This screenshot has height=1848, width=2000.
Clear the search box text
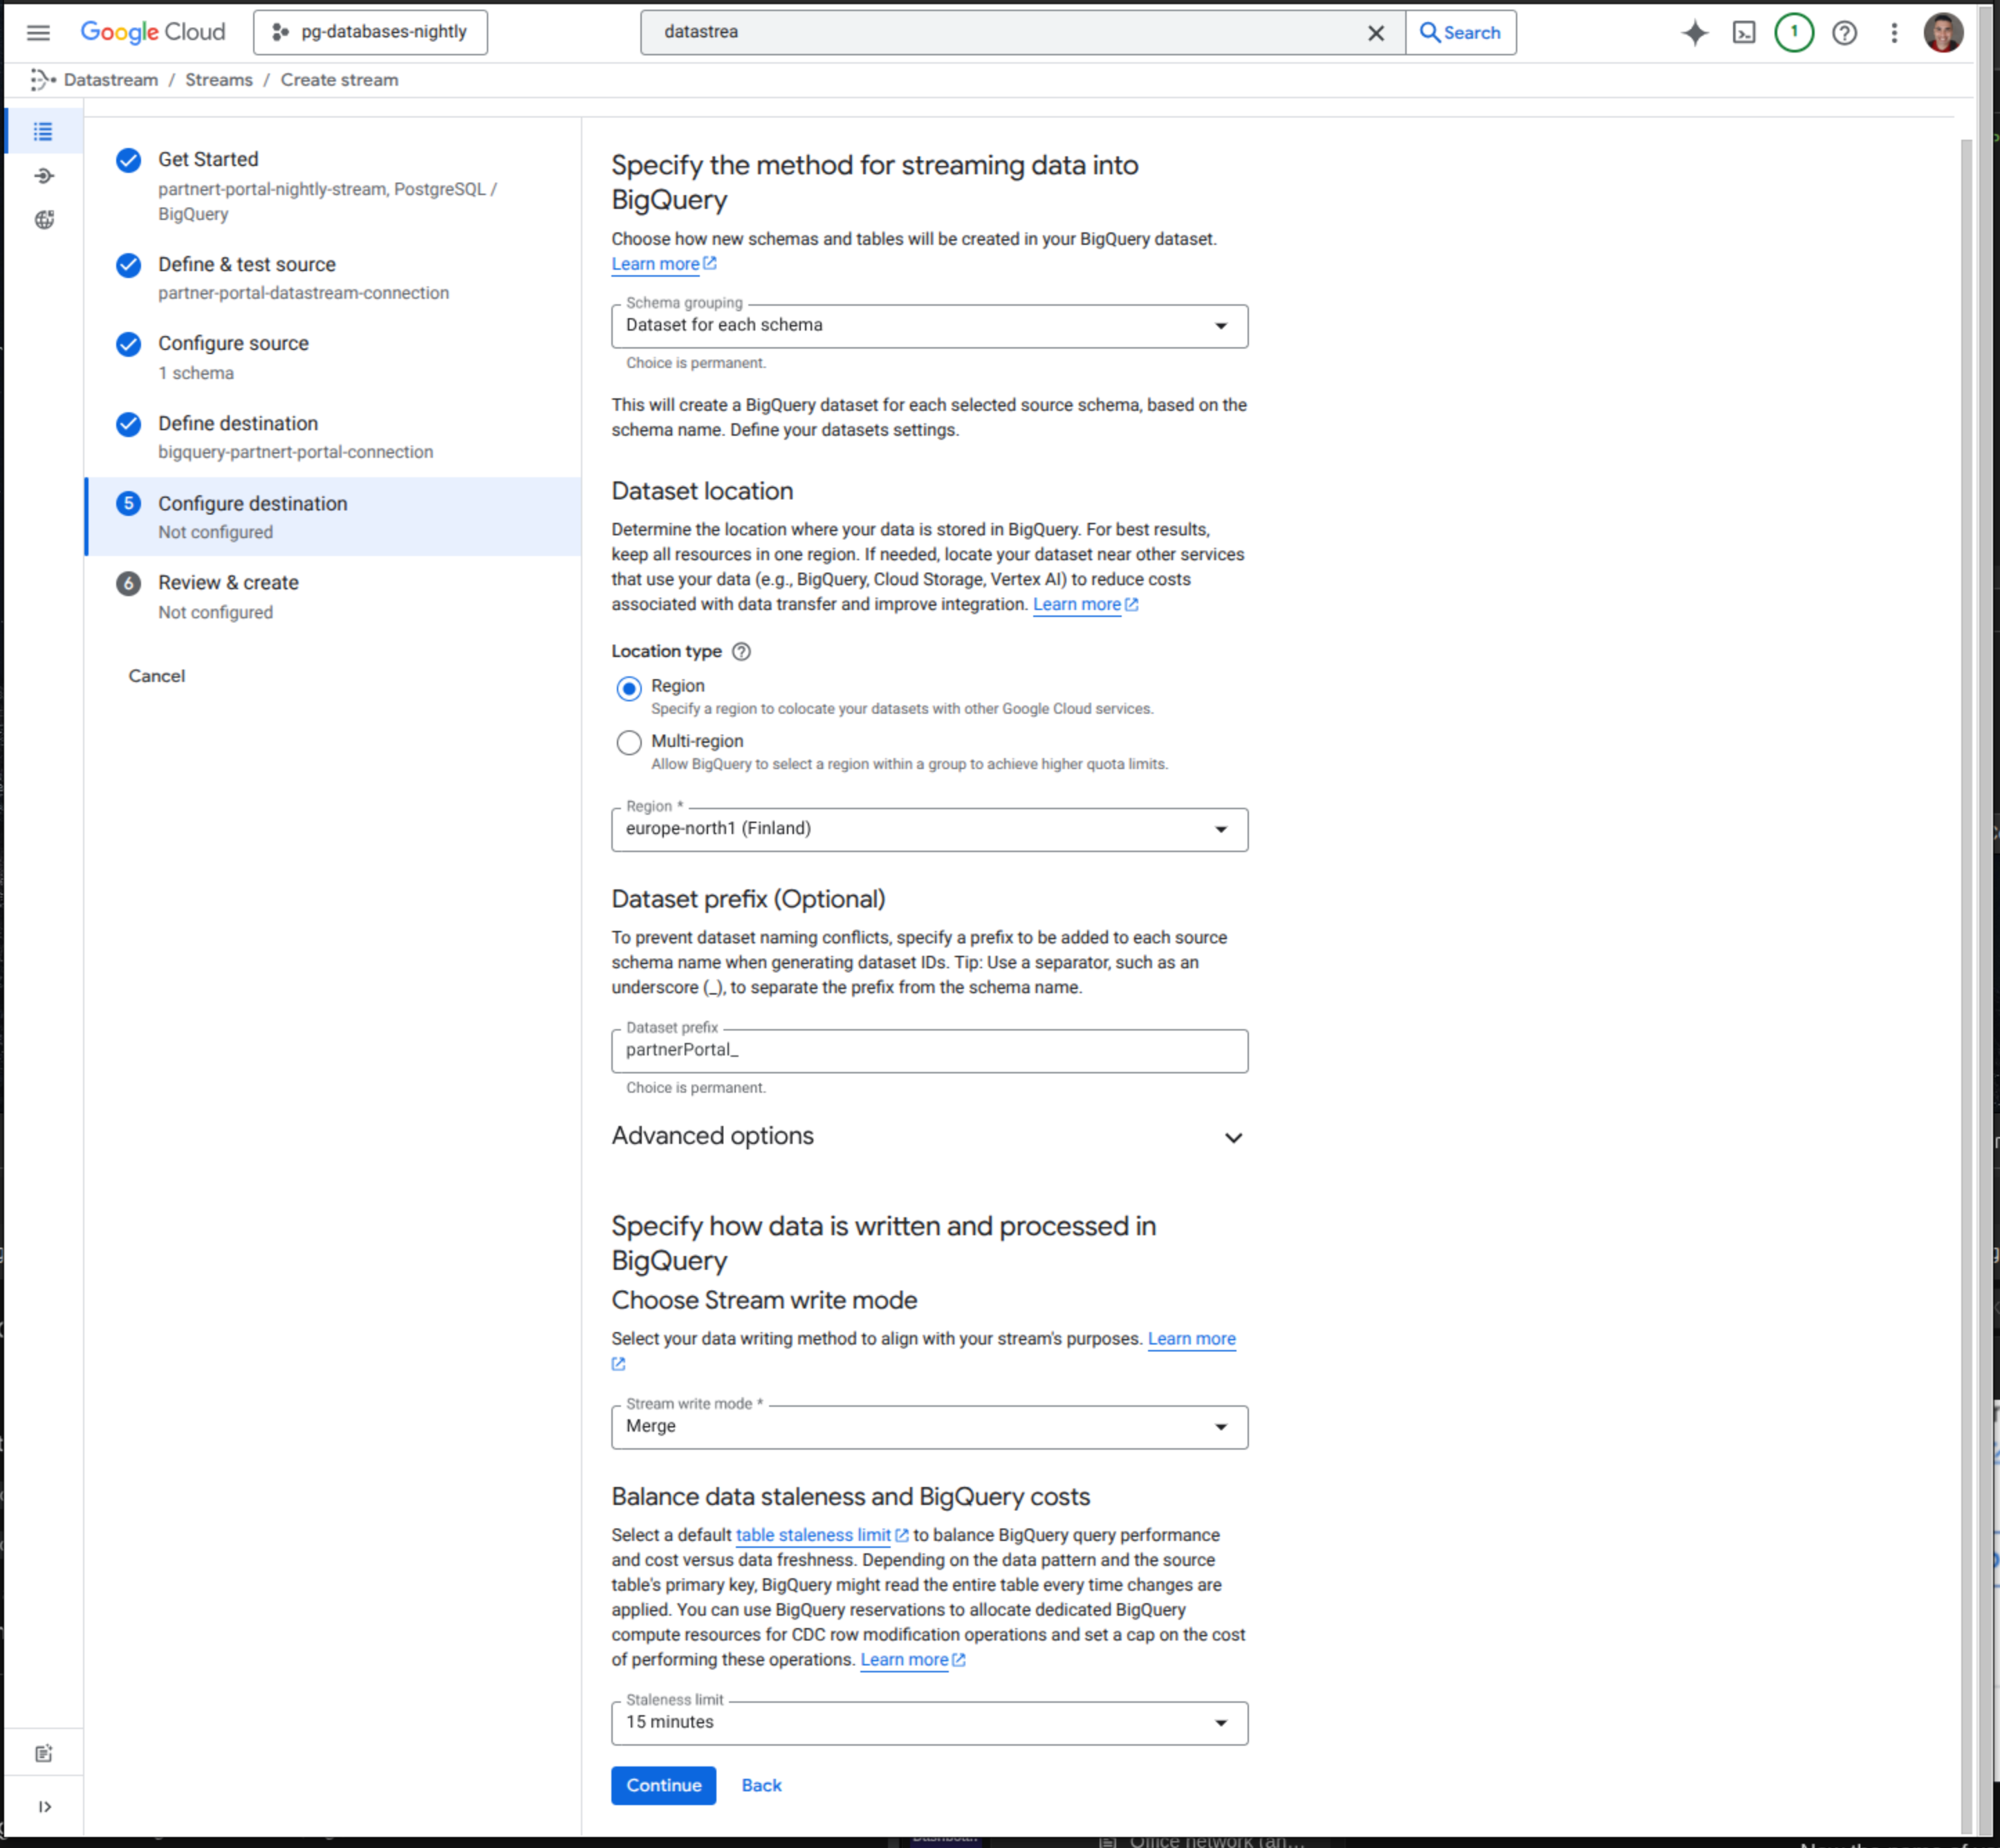tap(1375, 33)
